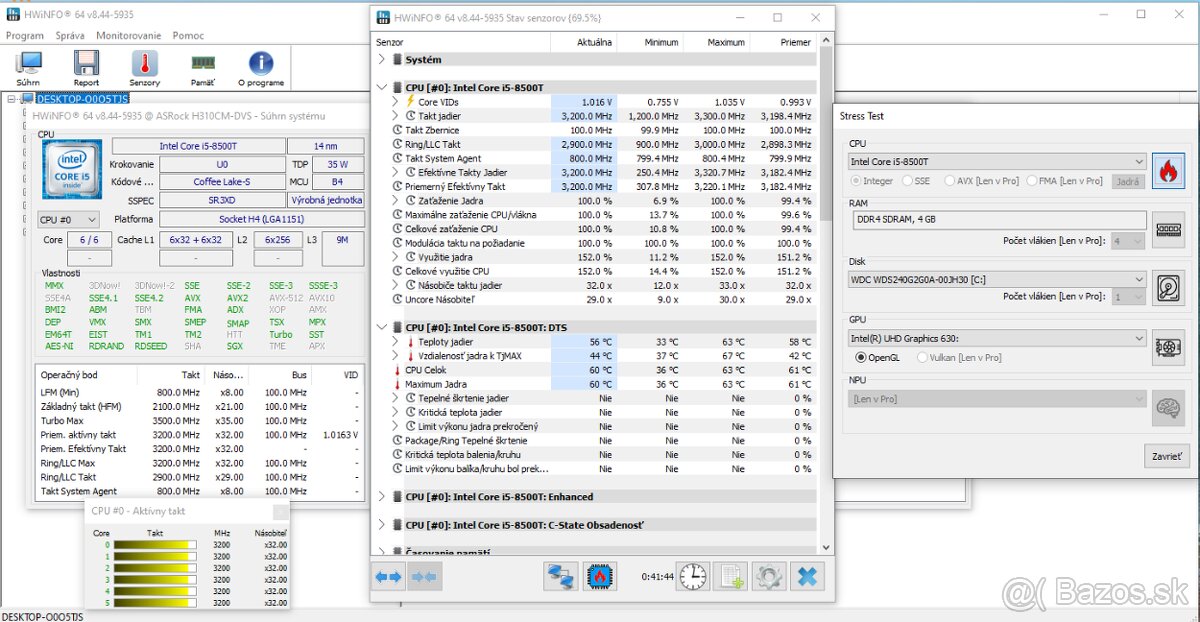Expand the C-State Obsadenosť group
Screen dimensions: 1200x622
click(x=381, y=525)
